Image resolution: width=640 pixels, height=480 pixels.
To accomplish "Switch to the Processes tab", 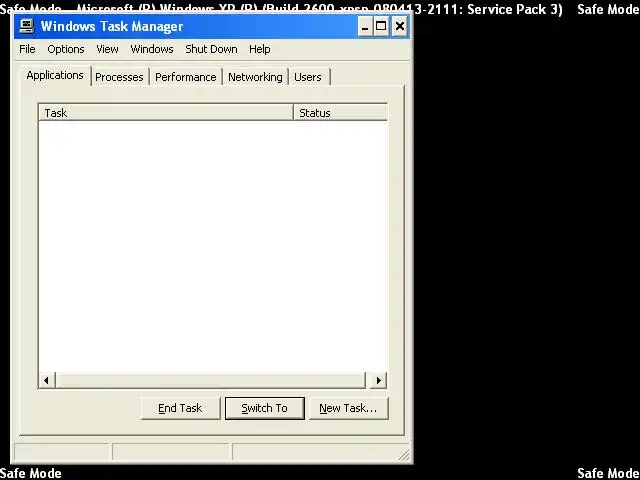I will (119, 77).
